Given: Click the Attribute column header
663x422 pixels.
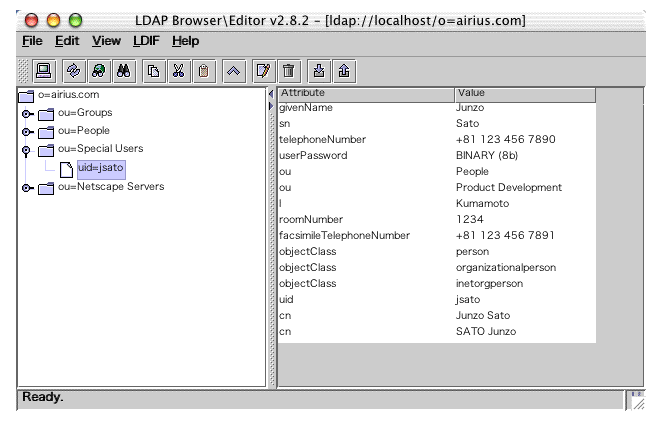Looking at the screenshot, I should [x=366, y=94].
